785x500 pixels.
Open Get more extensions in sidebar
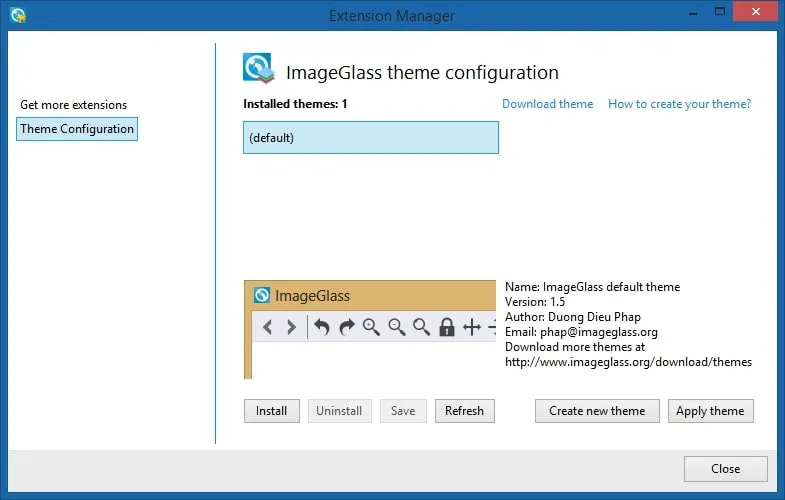pyautogui.click(x=74, y=105)
